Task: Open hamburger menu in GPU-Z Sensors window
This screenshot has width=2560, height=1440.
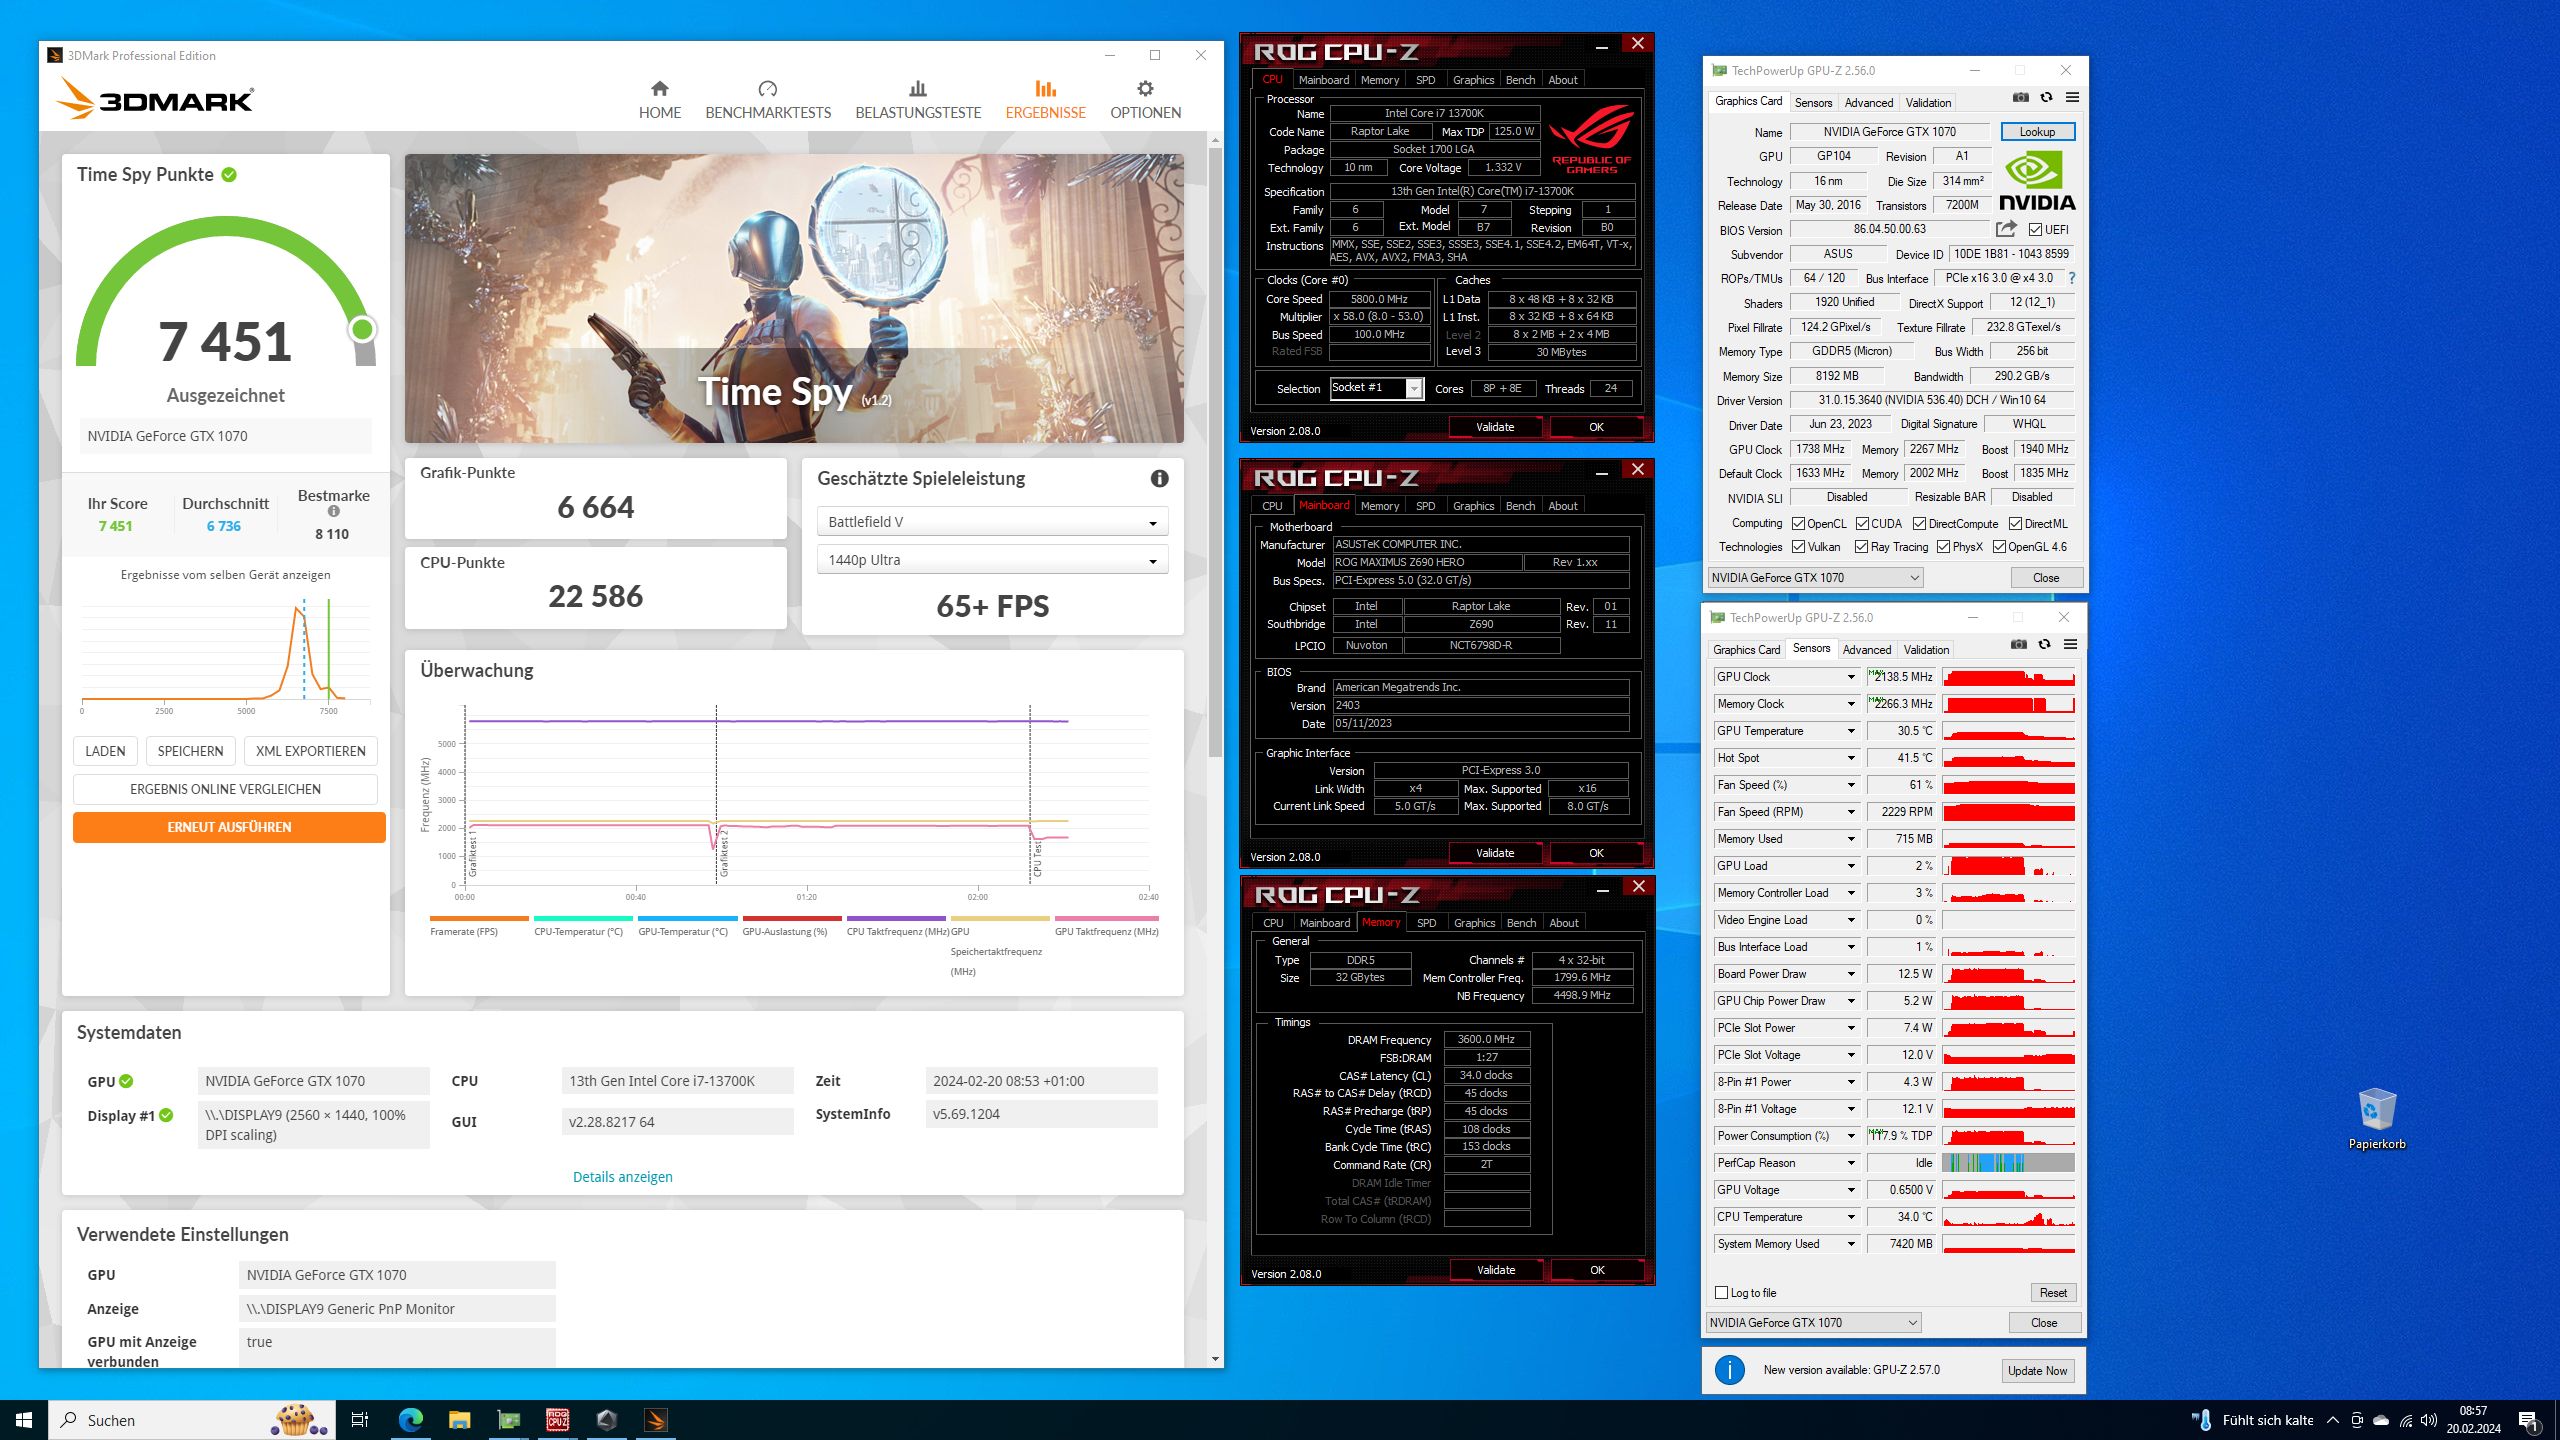Action: [2071, 645]
